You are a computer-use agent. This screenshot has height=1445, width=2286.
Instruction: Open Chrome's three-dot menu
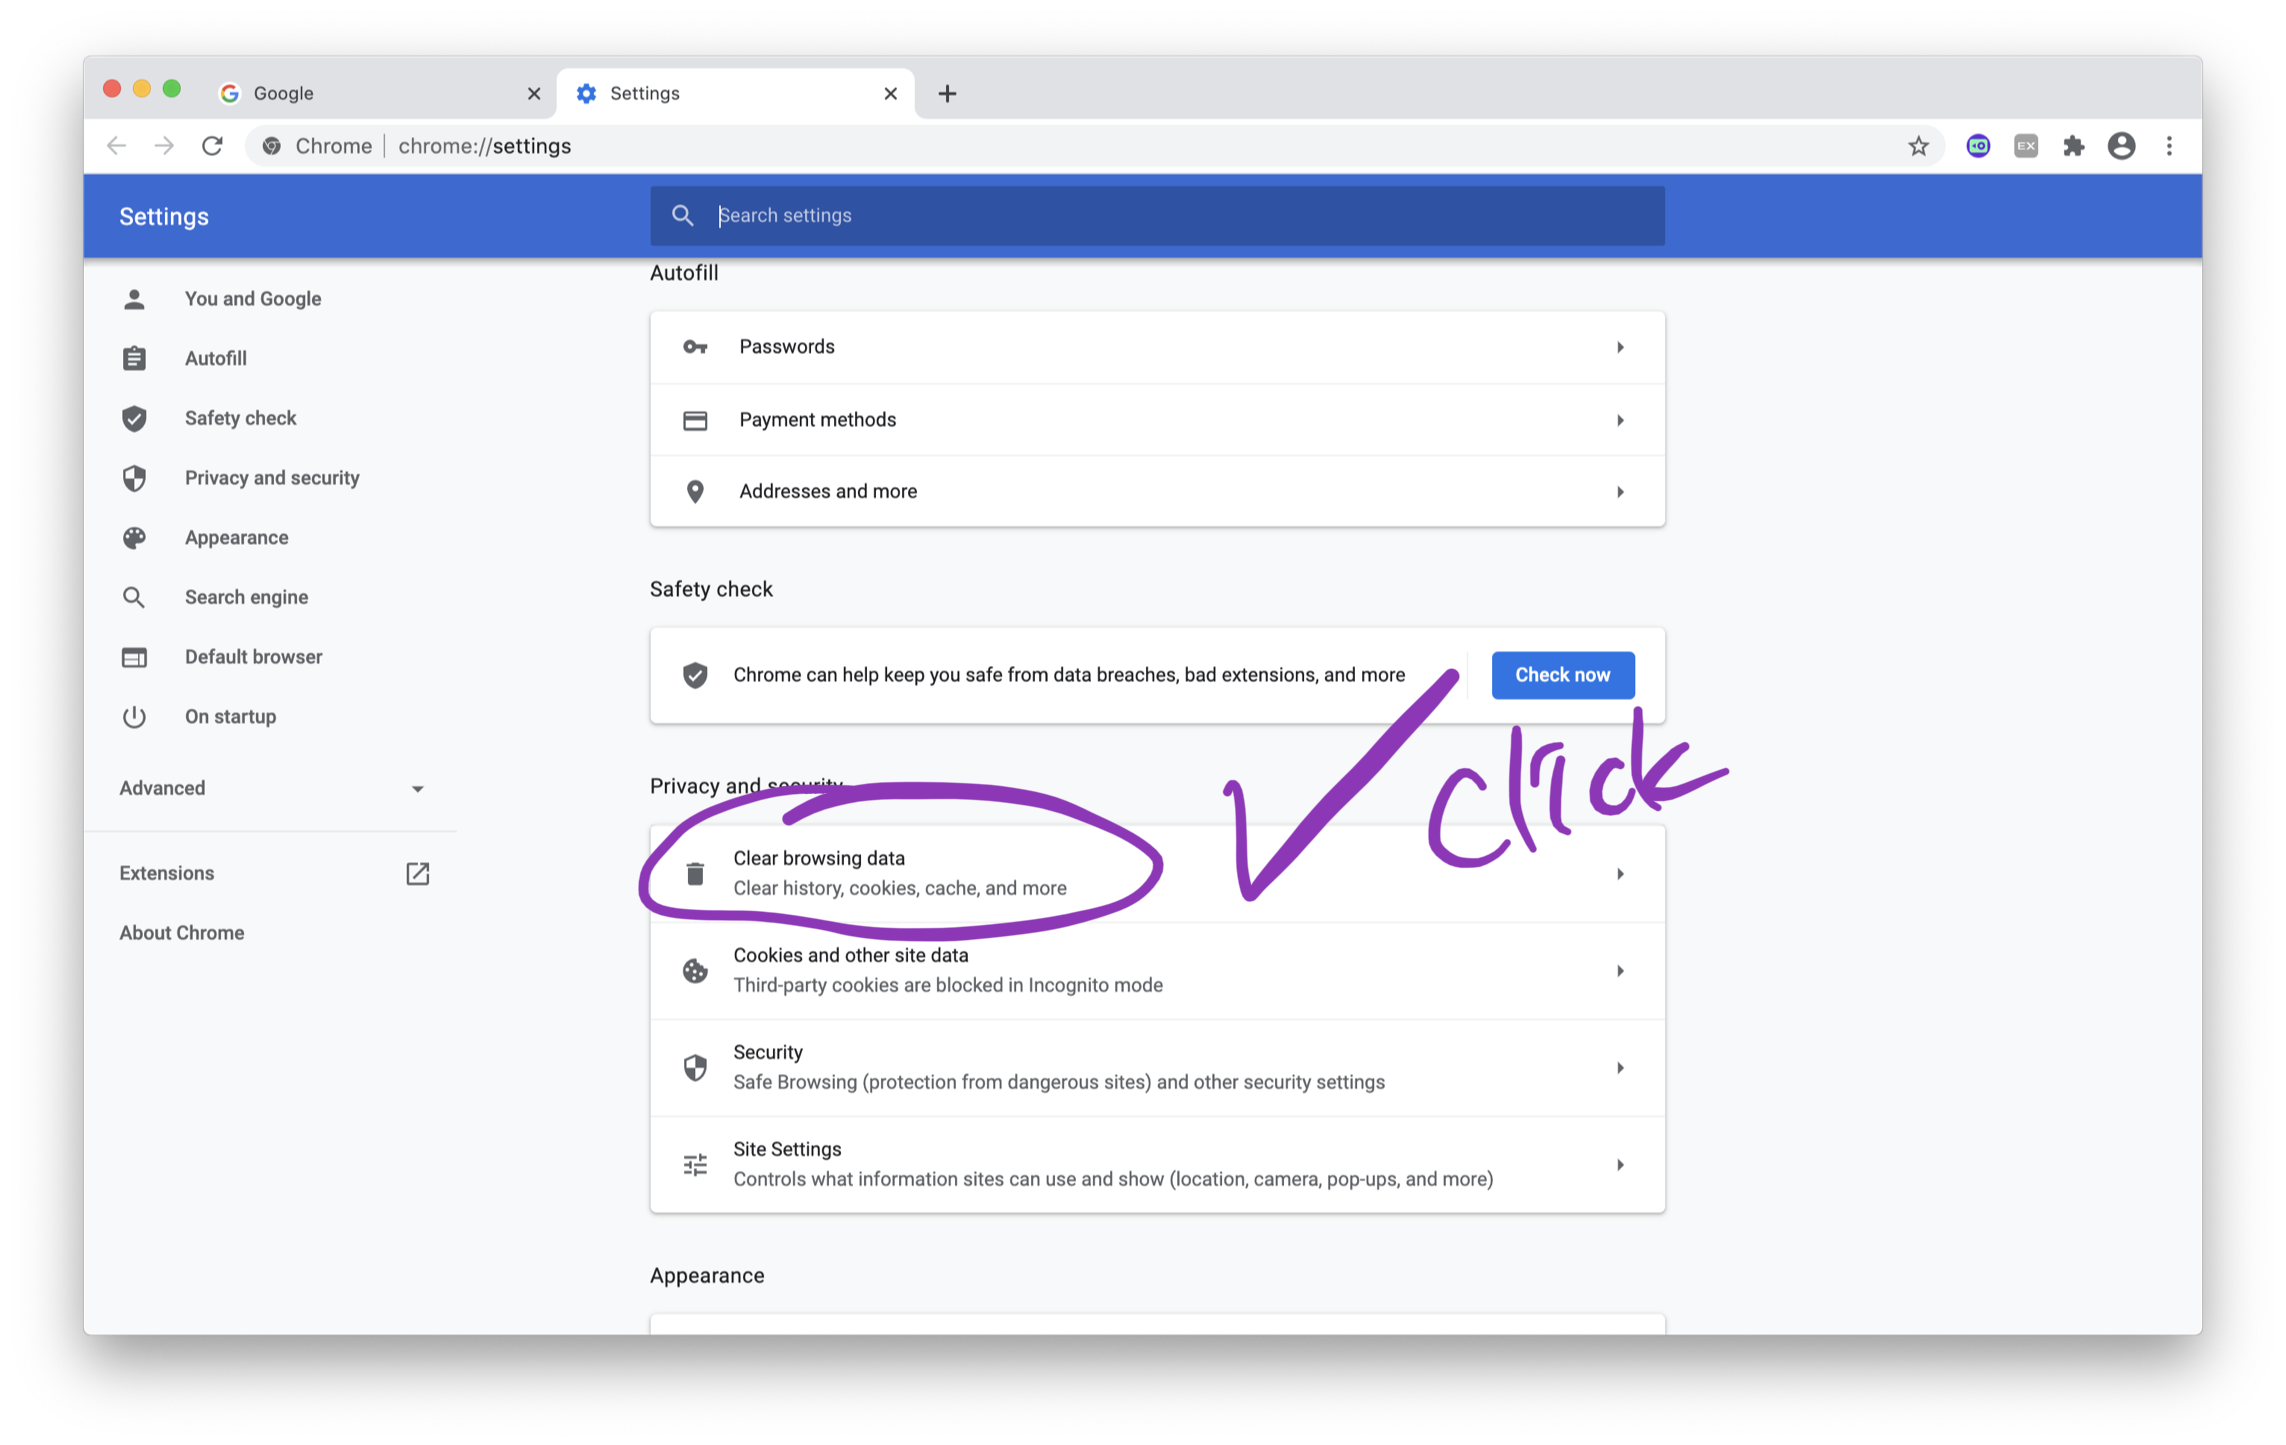[2168, 146]
